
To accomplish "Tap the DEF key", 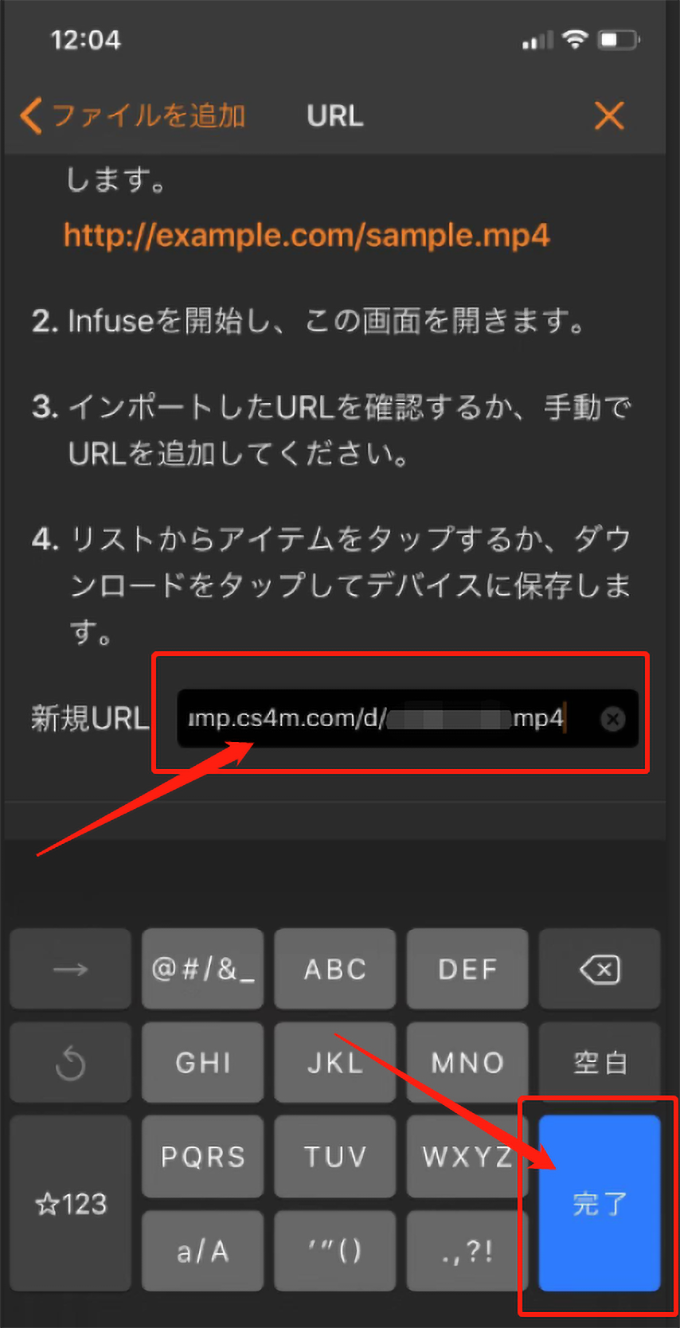I will click(x=468, y=968).
